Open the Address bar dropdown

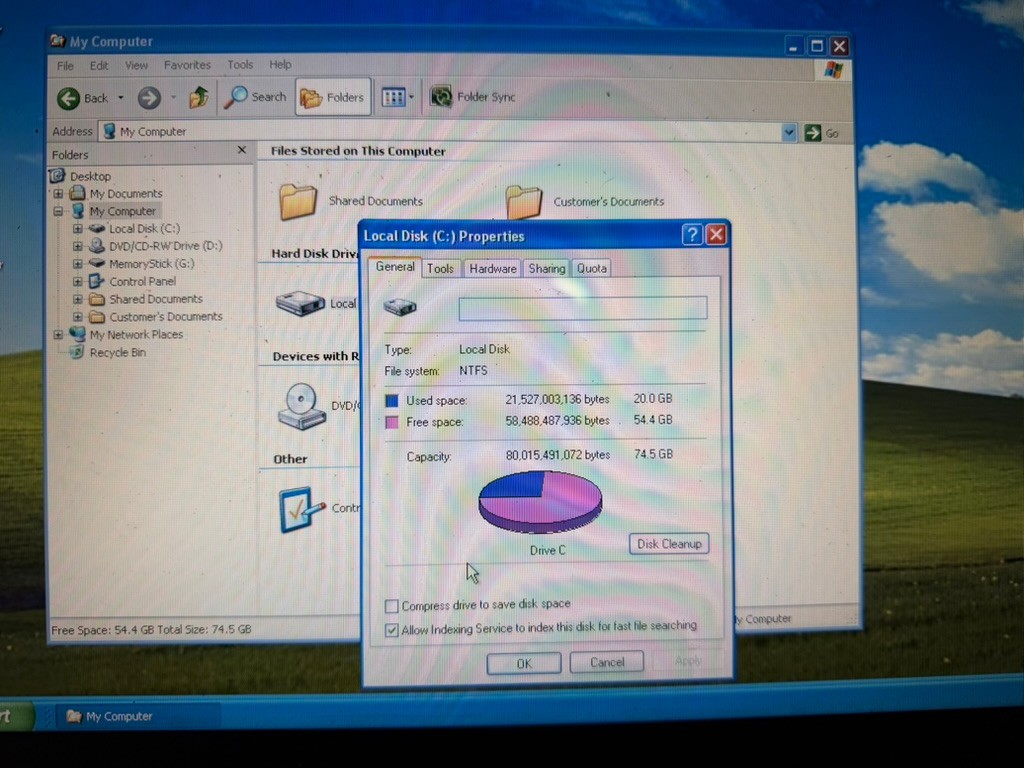point(789,133)
